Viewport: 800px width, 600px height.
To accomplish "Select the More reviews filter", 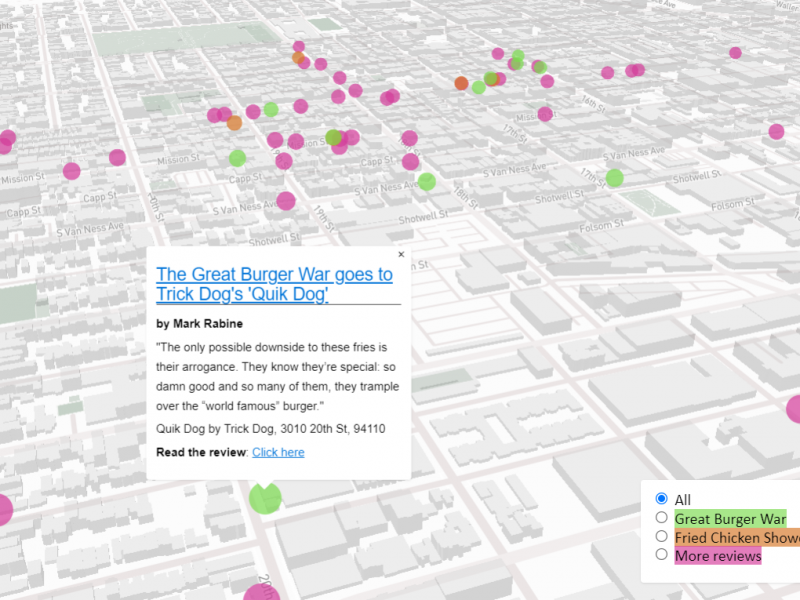I will pos(661,555).
